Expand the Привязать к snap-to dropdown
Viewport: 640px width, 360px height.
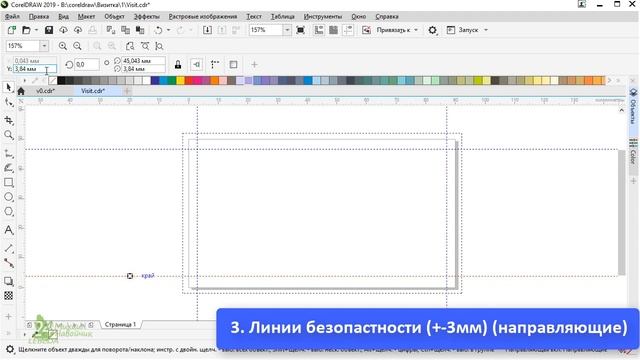pyautogui.click(x=416, y=30)
